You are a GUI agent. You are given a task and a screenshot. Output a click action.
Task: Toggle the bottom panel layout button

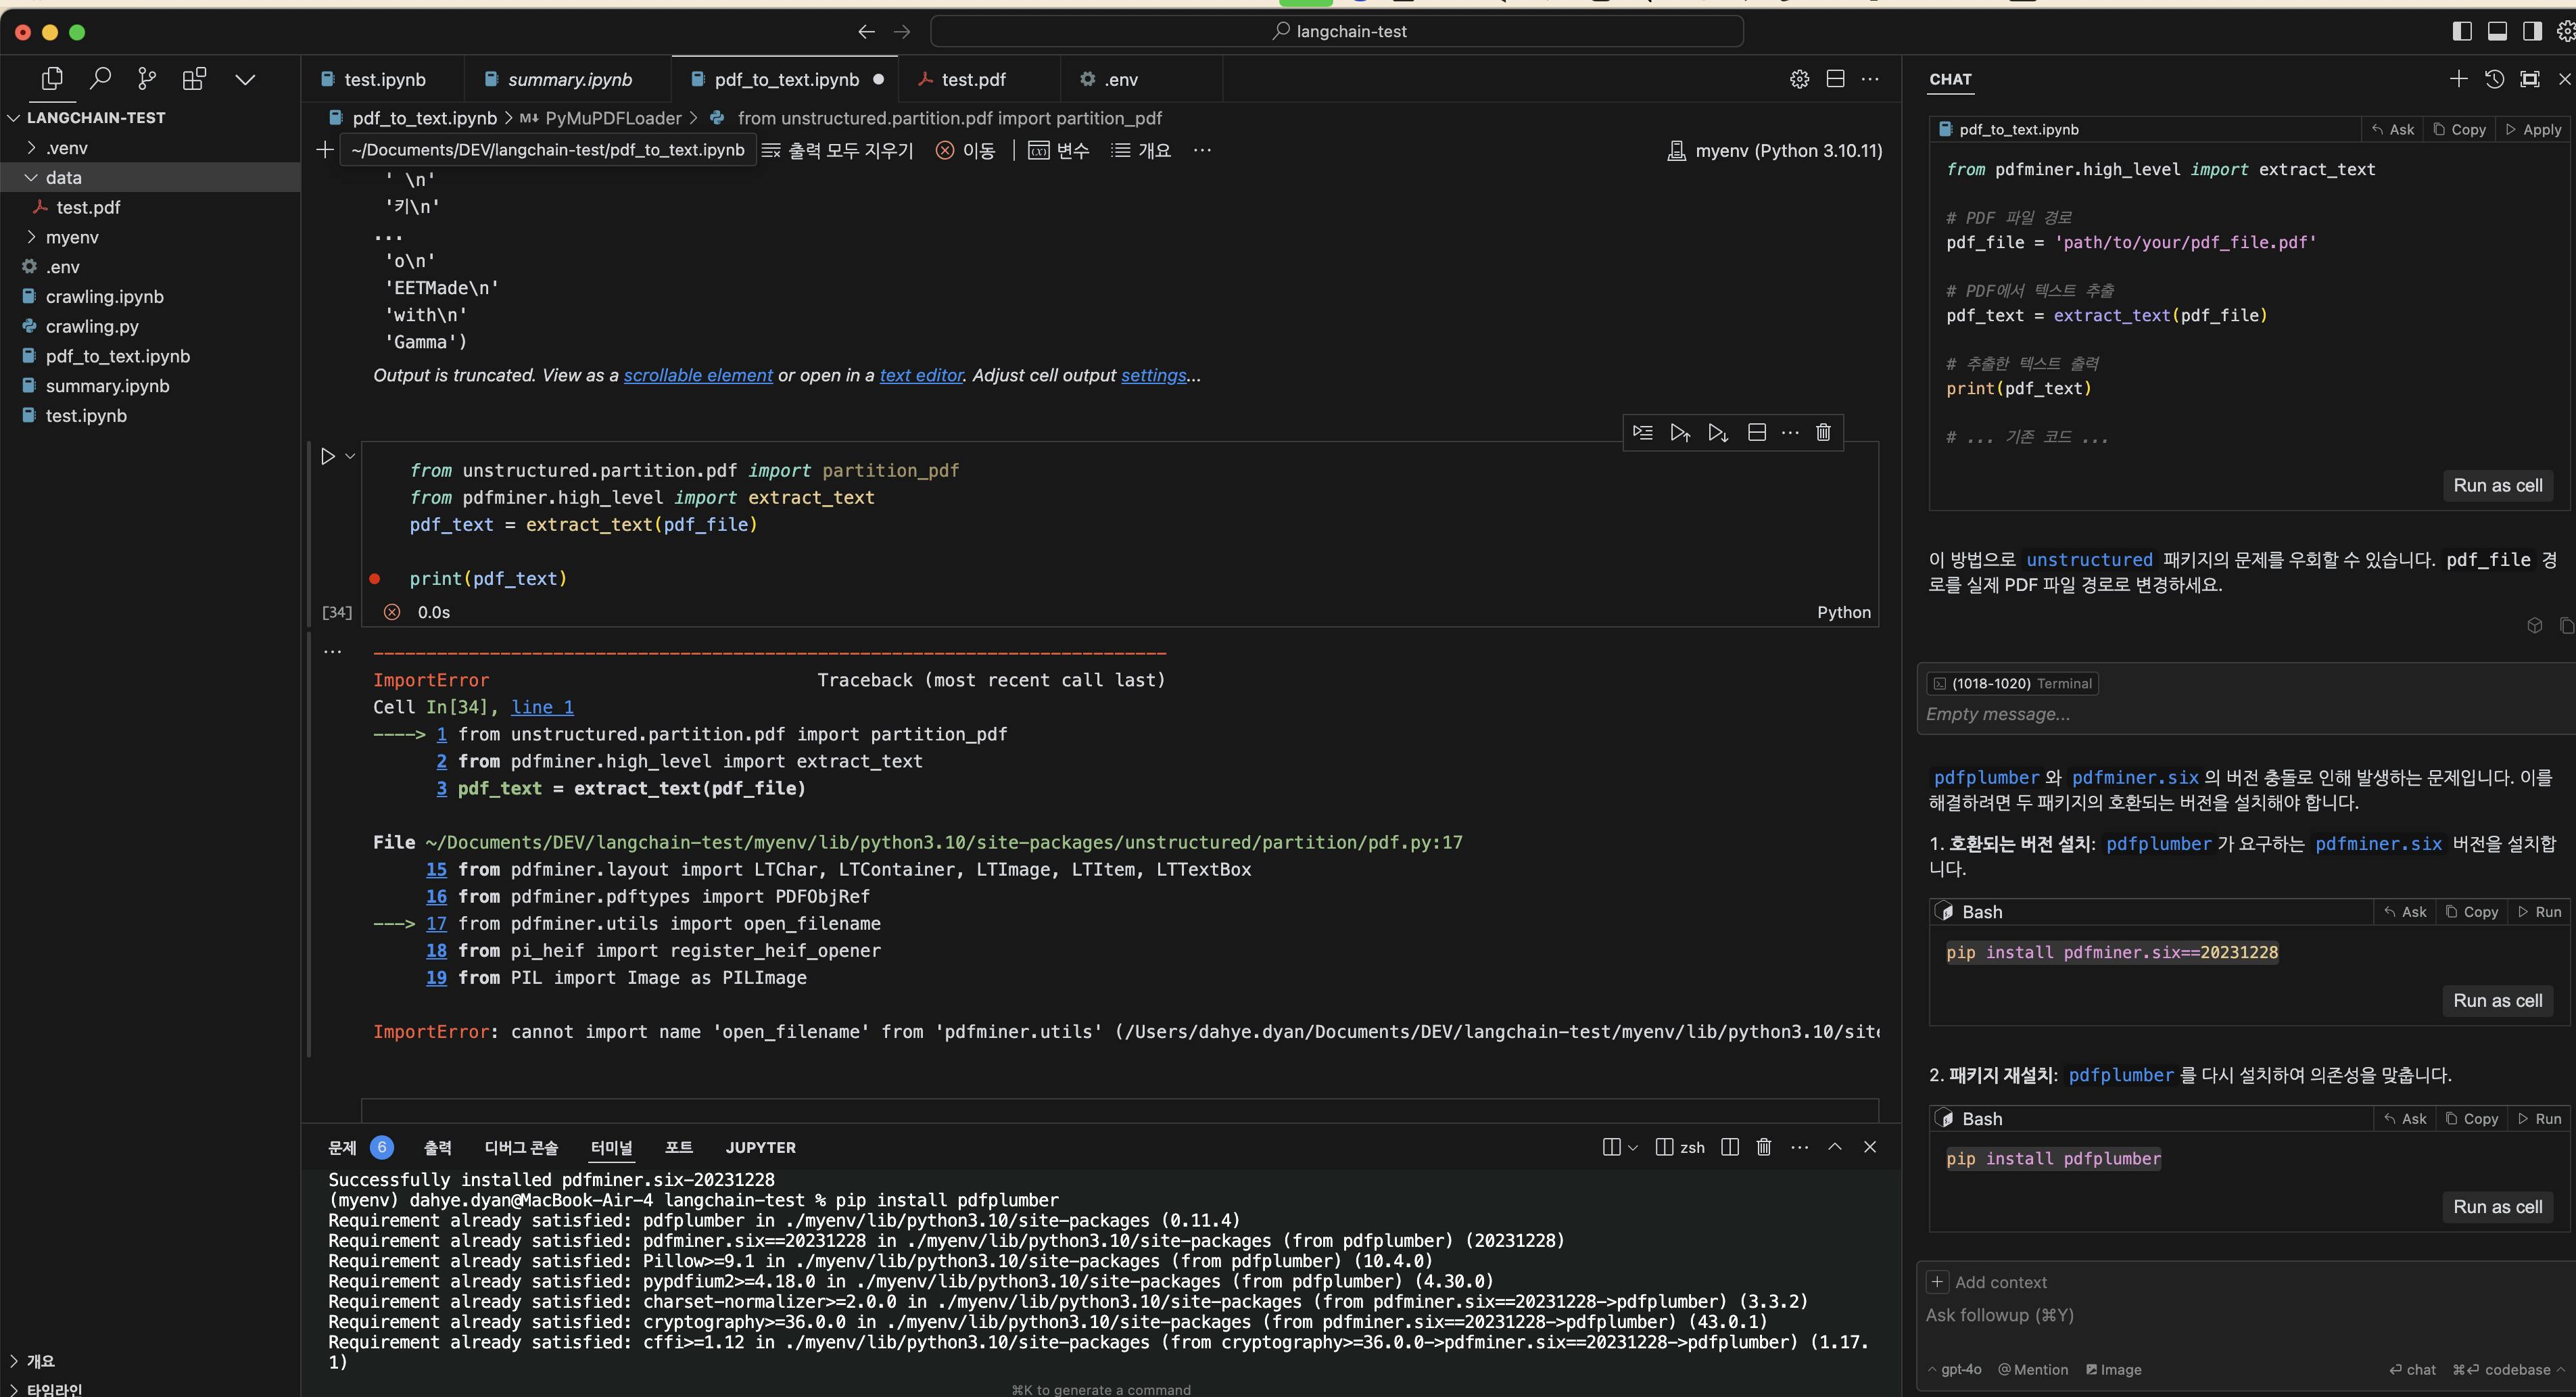[2497, 31]
